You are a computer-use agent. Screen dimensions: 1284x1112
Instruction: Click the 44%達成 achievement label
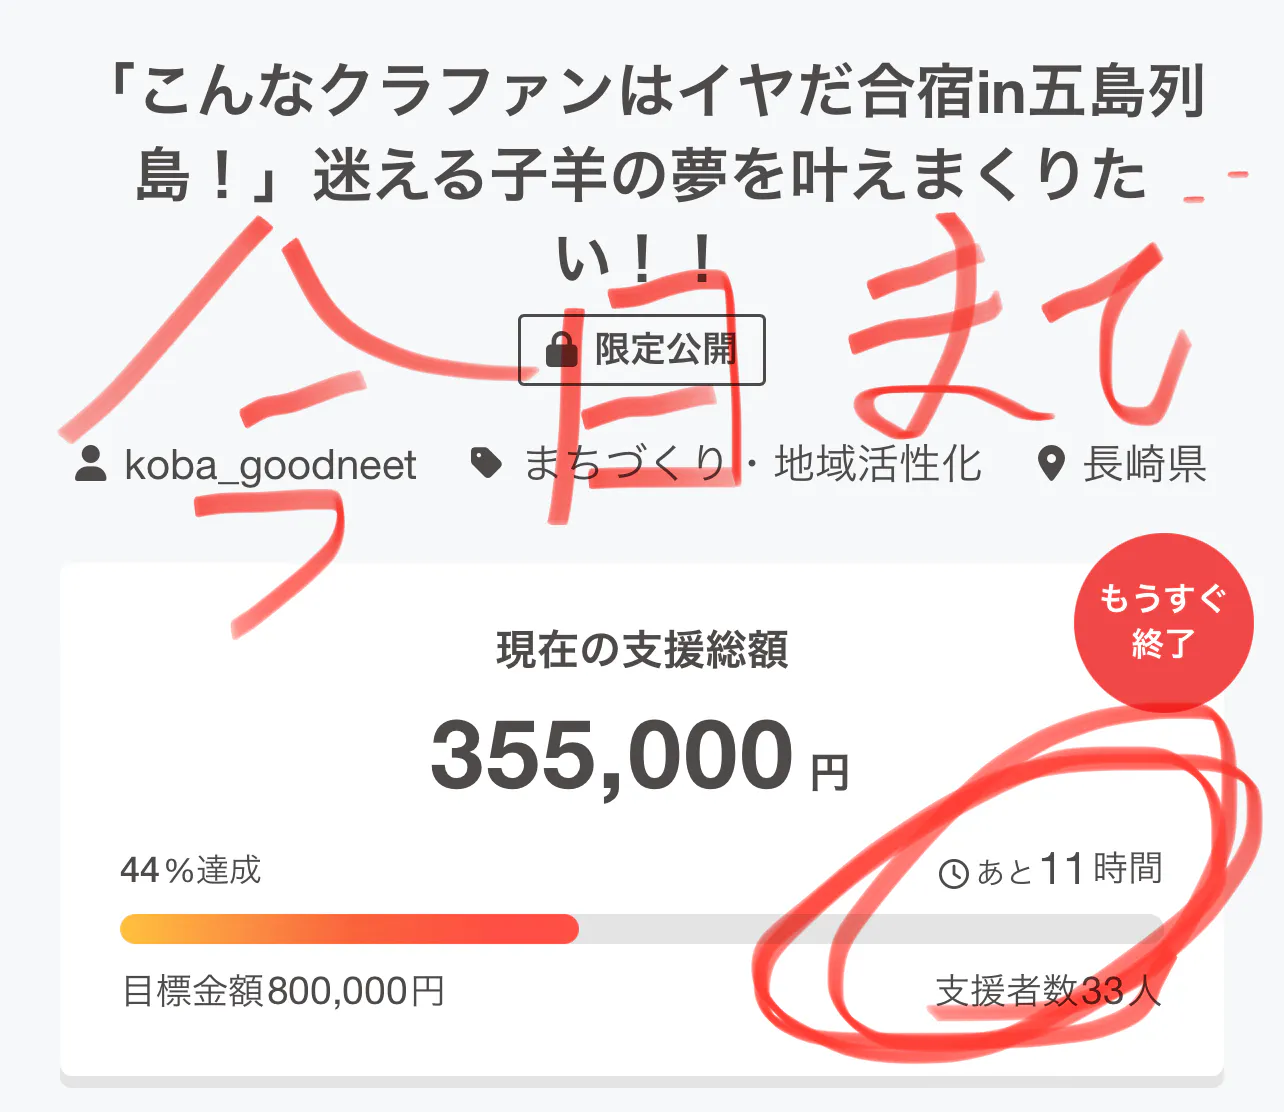(x=190, y=870)
